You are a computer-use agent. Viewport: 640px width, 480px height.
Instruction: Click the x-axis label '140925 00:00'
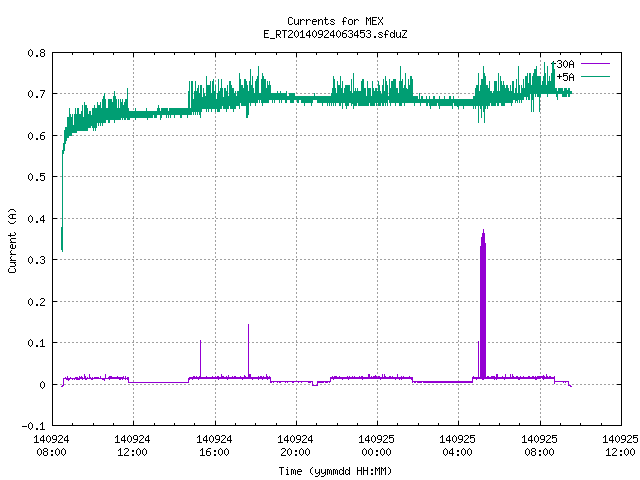[376, 446]
